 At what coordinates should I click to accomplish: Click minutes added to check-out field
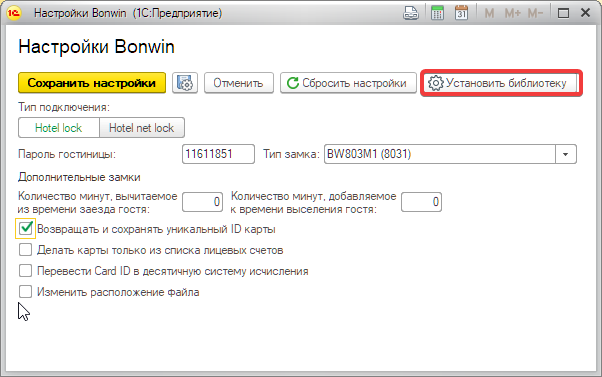tap(421, 202)
